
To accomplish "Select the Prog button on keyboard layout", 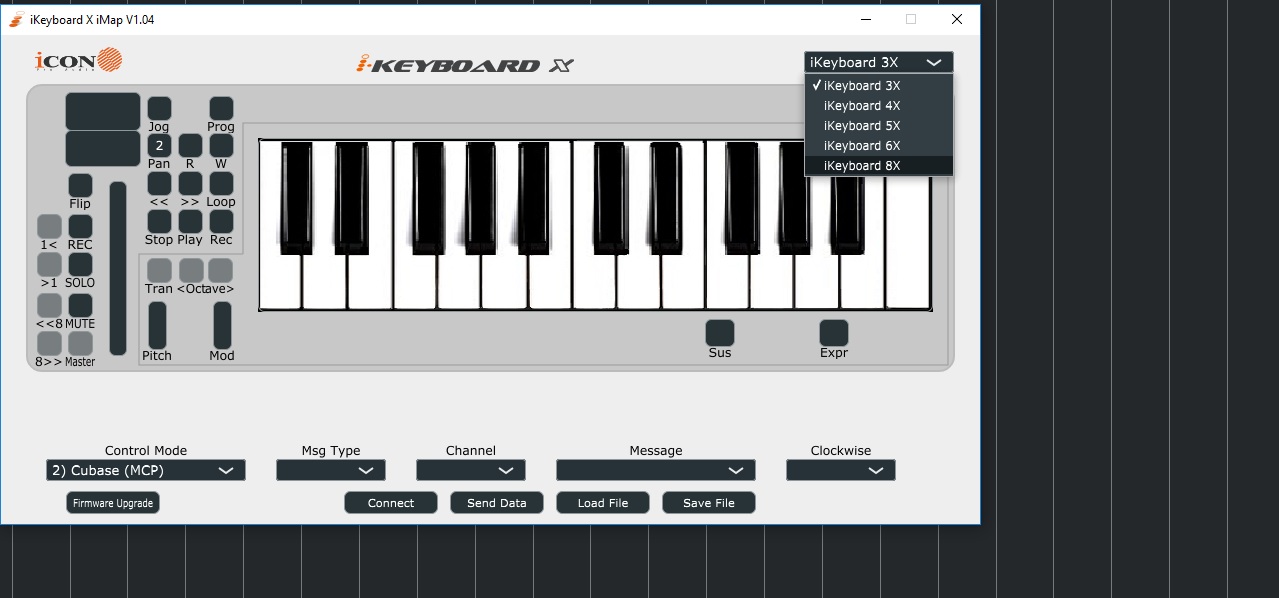I will pos(221,108).
